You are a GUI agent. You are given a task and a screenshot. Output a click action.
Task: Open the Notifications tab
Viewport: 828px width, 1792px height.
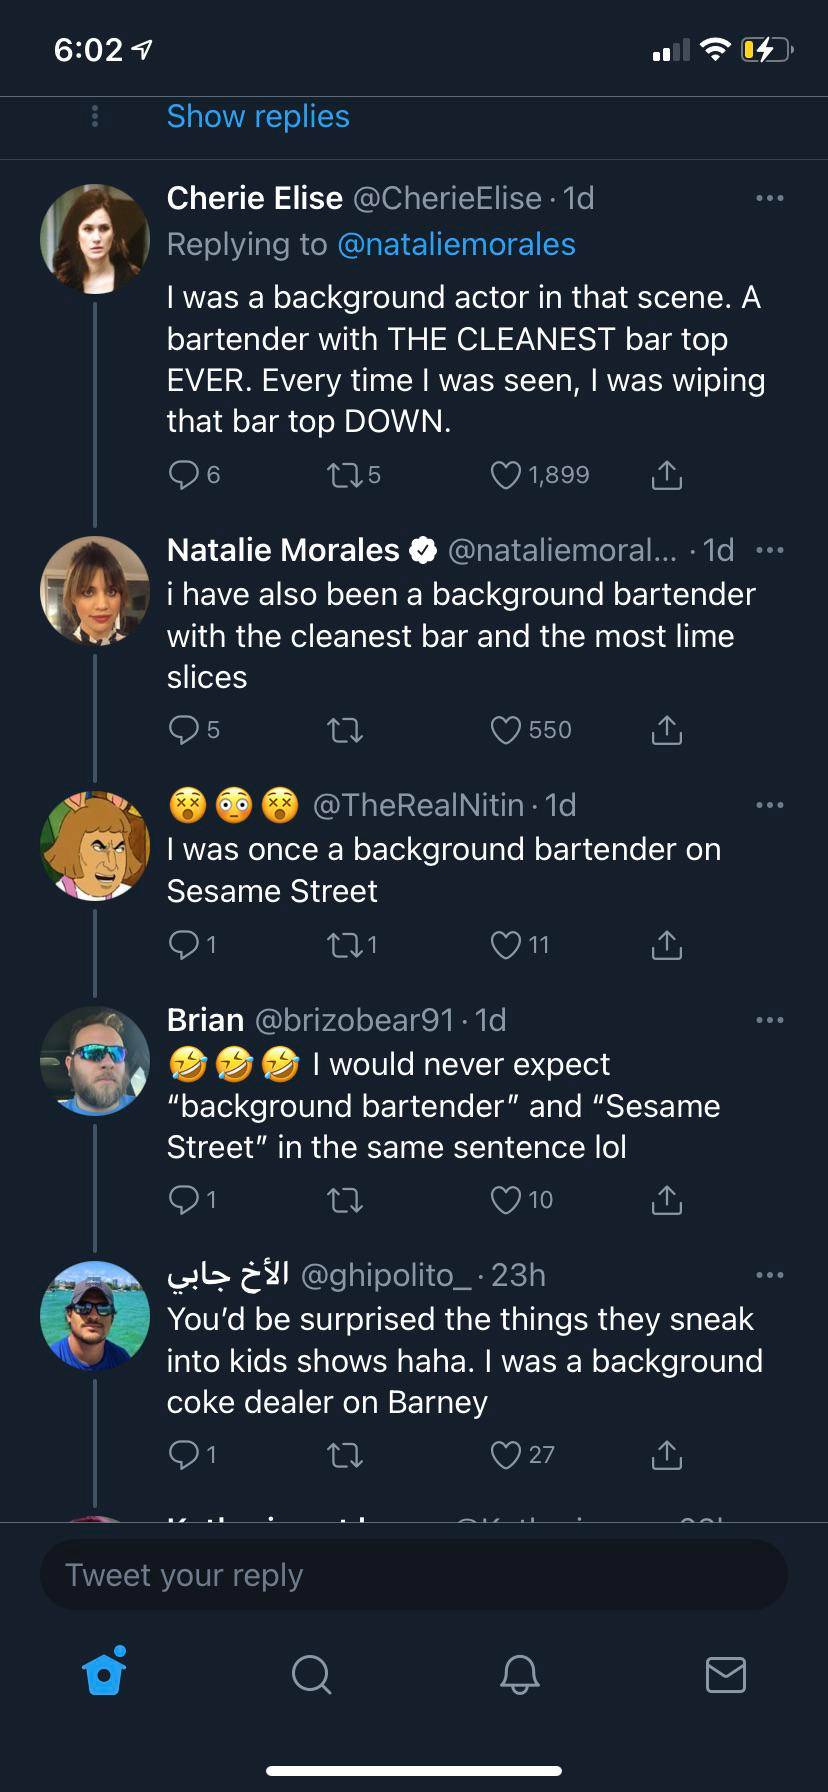(x=520, y=1675)
